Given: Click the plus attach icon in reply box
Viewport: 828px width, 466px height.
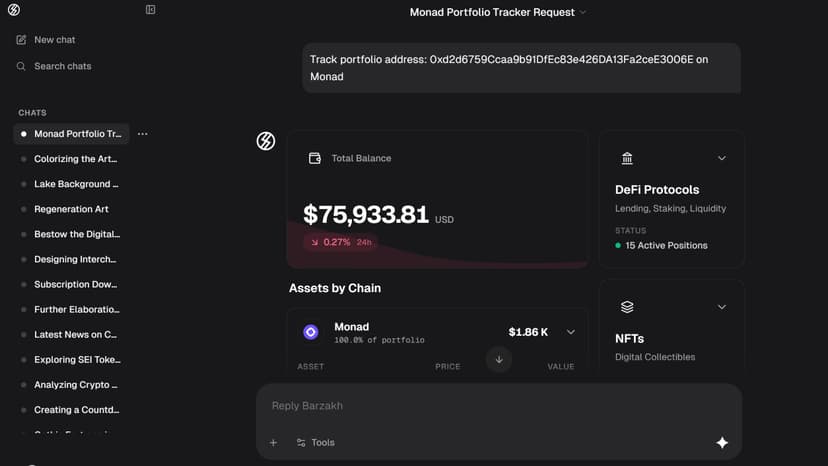Looking at the screenshot, I should coord(273,443).
